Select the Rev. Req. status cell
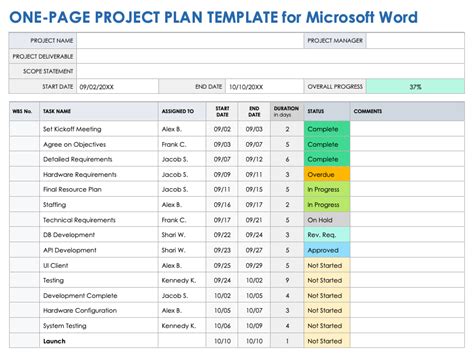This screenshot has height=361, width=474. [327, 235]
